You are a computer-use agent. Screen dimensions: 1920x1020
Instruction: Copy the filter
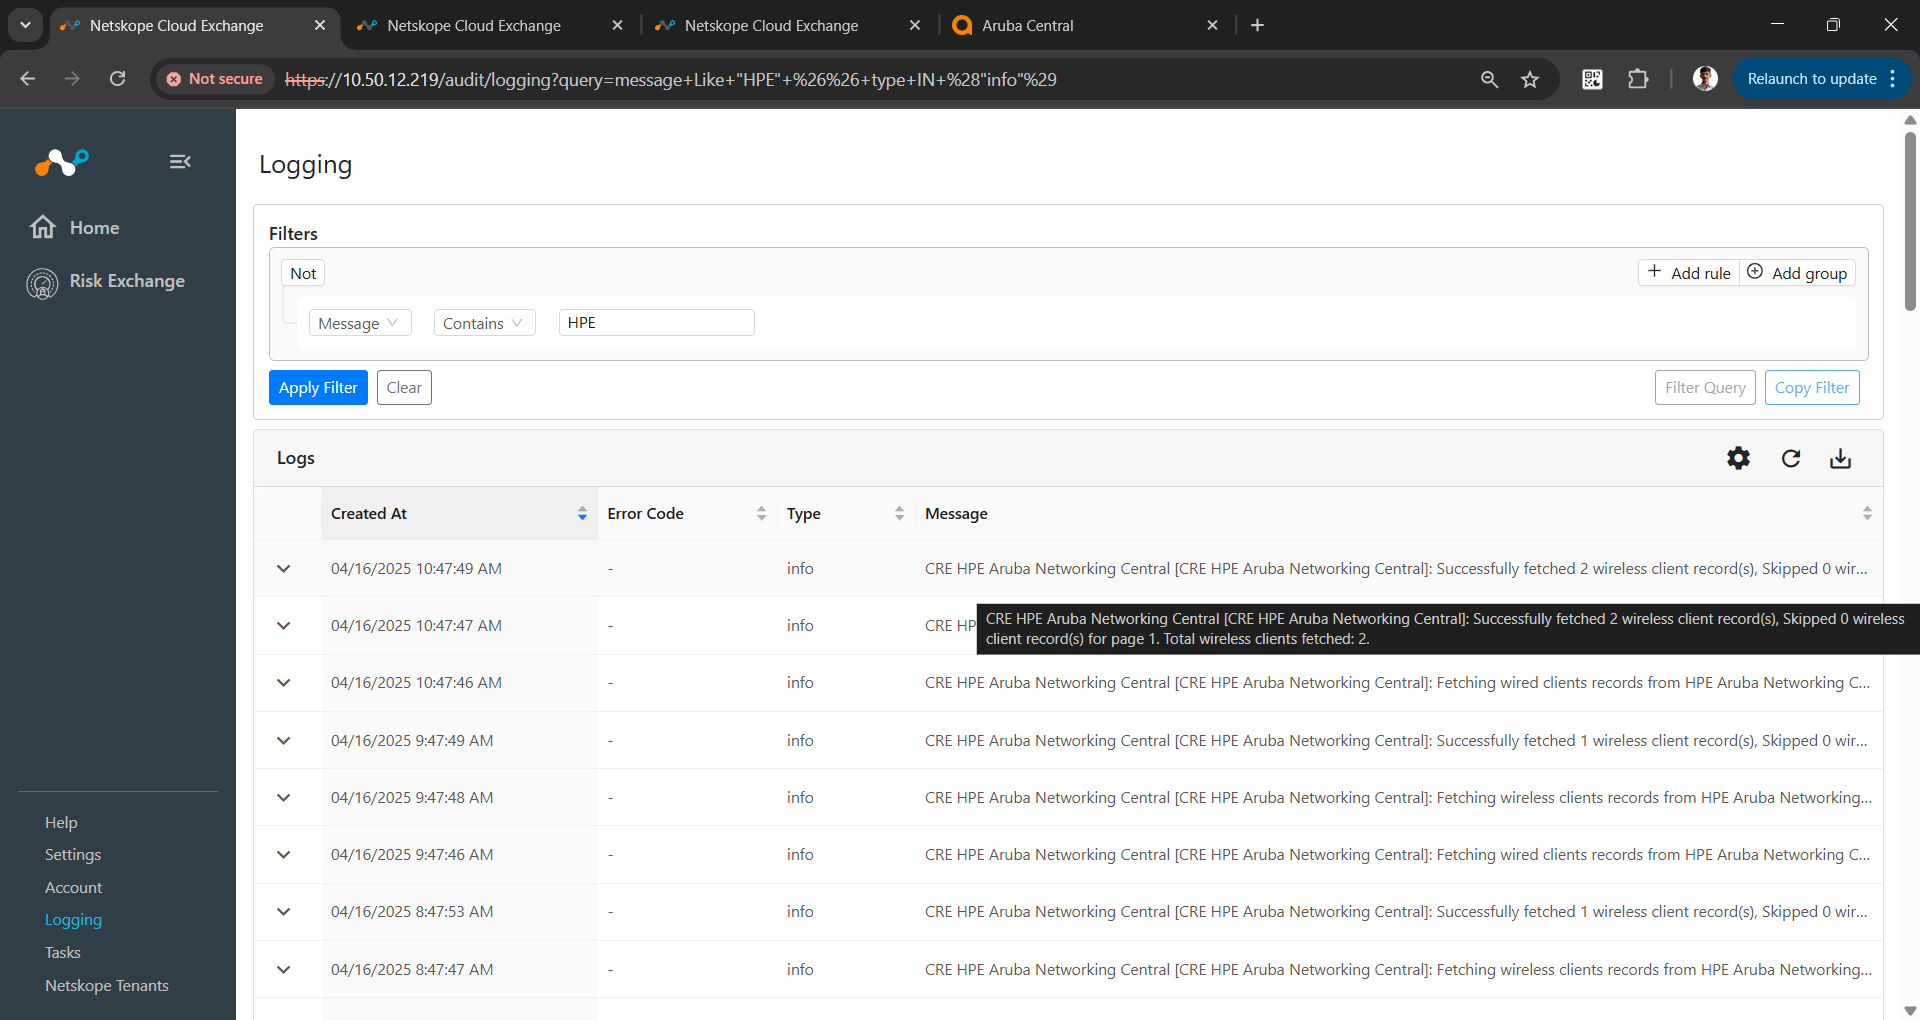point(1812,388)
